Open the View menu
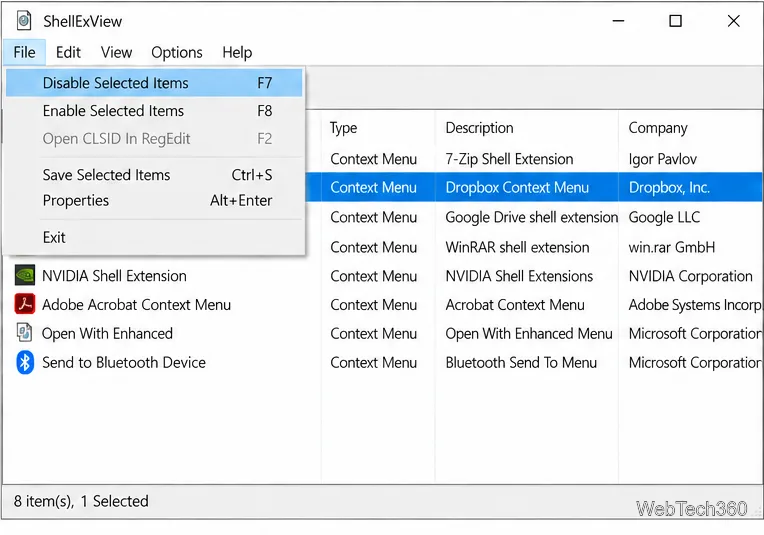Image resolution: width=764 pixels, height=535 pixels. click(116, 52)
